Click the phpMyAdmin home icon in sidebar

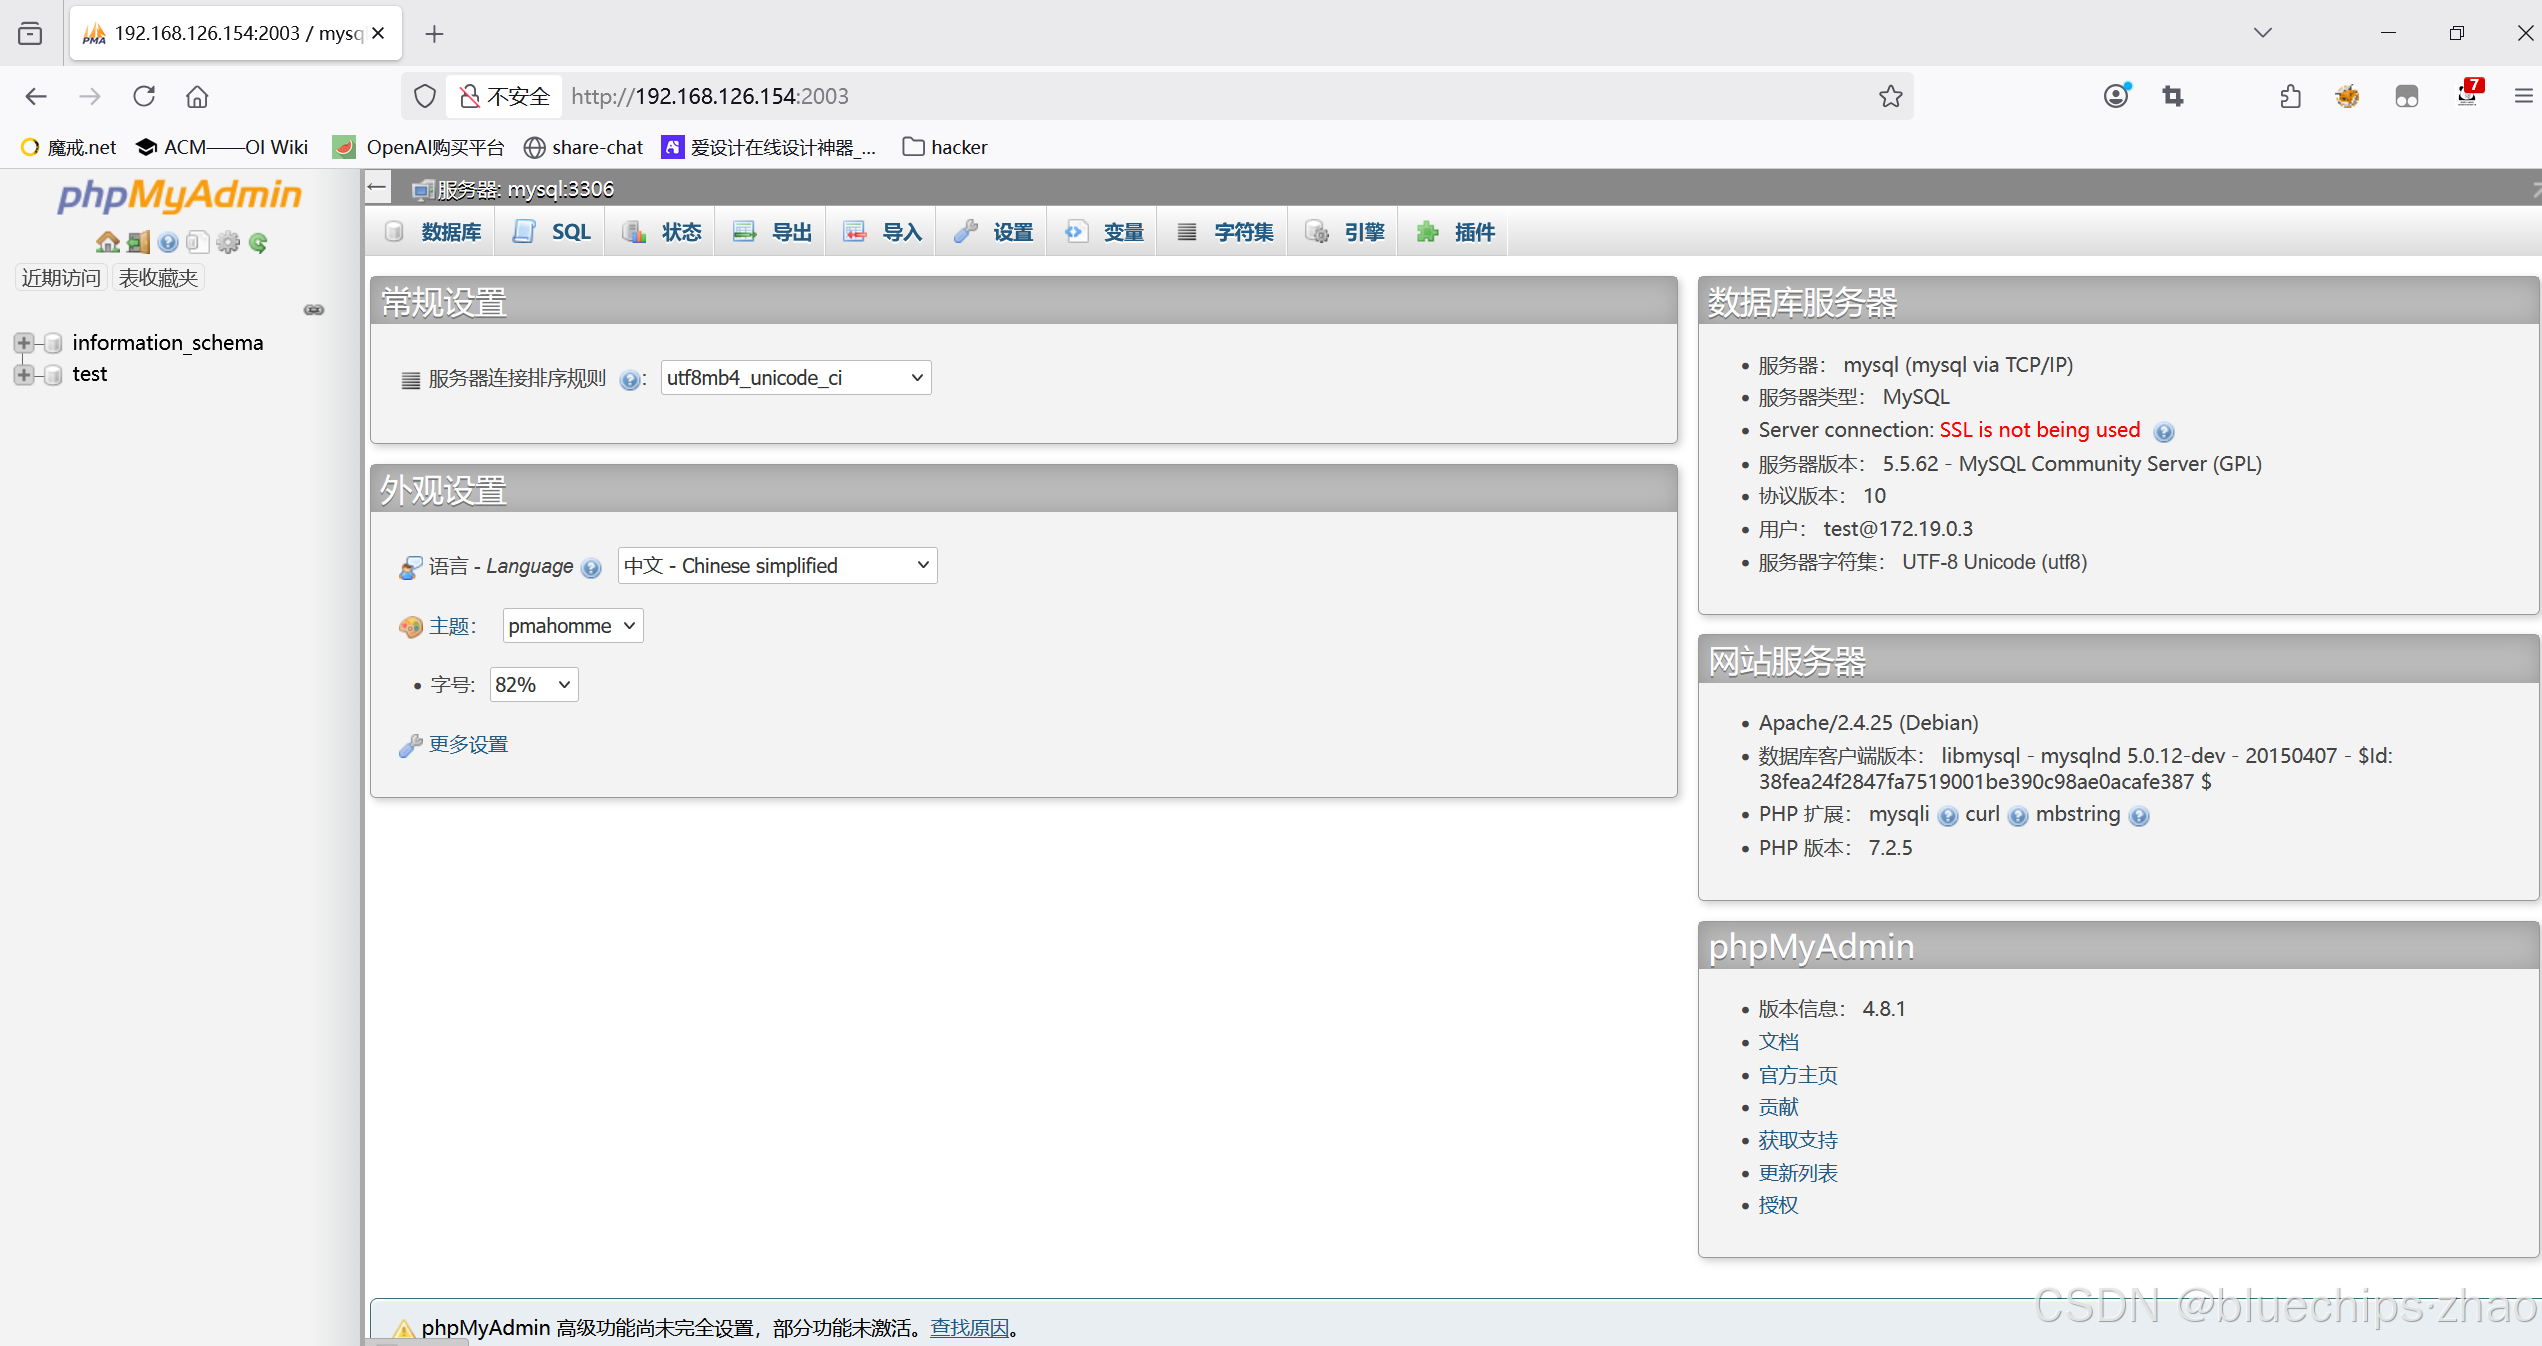click(107, 242)
